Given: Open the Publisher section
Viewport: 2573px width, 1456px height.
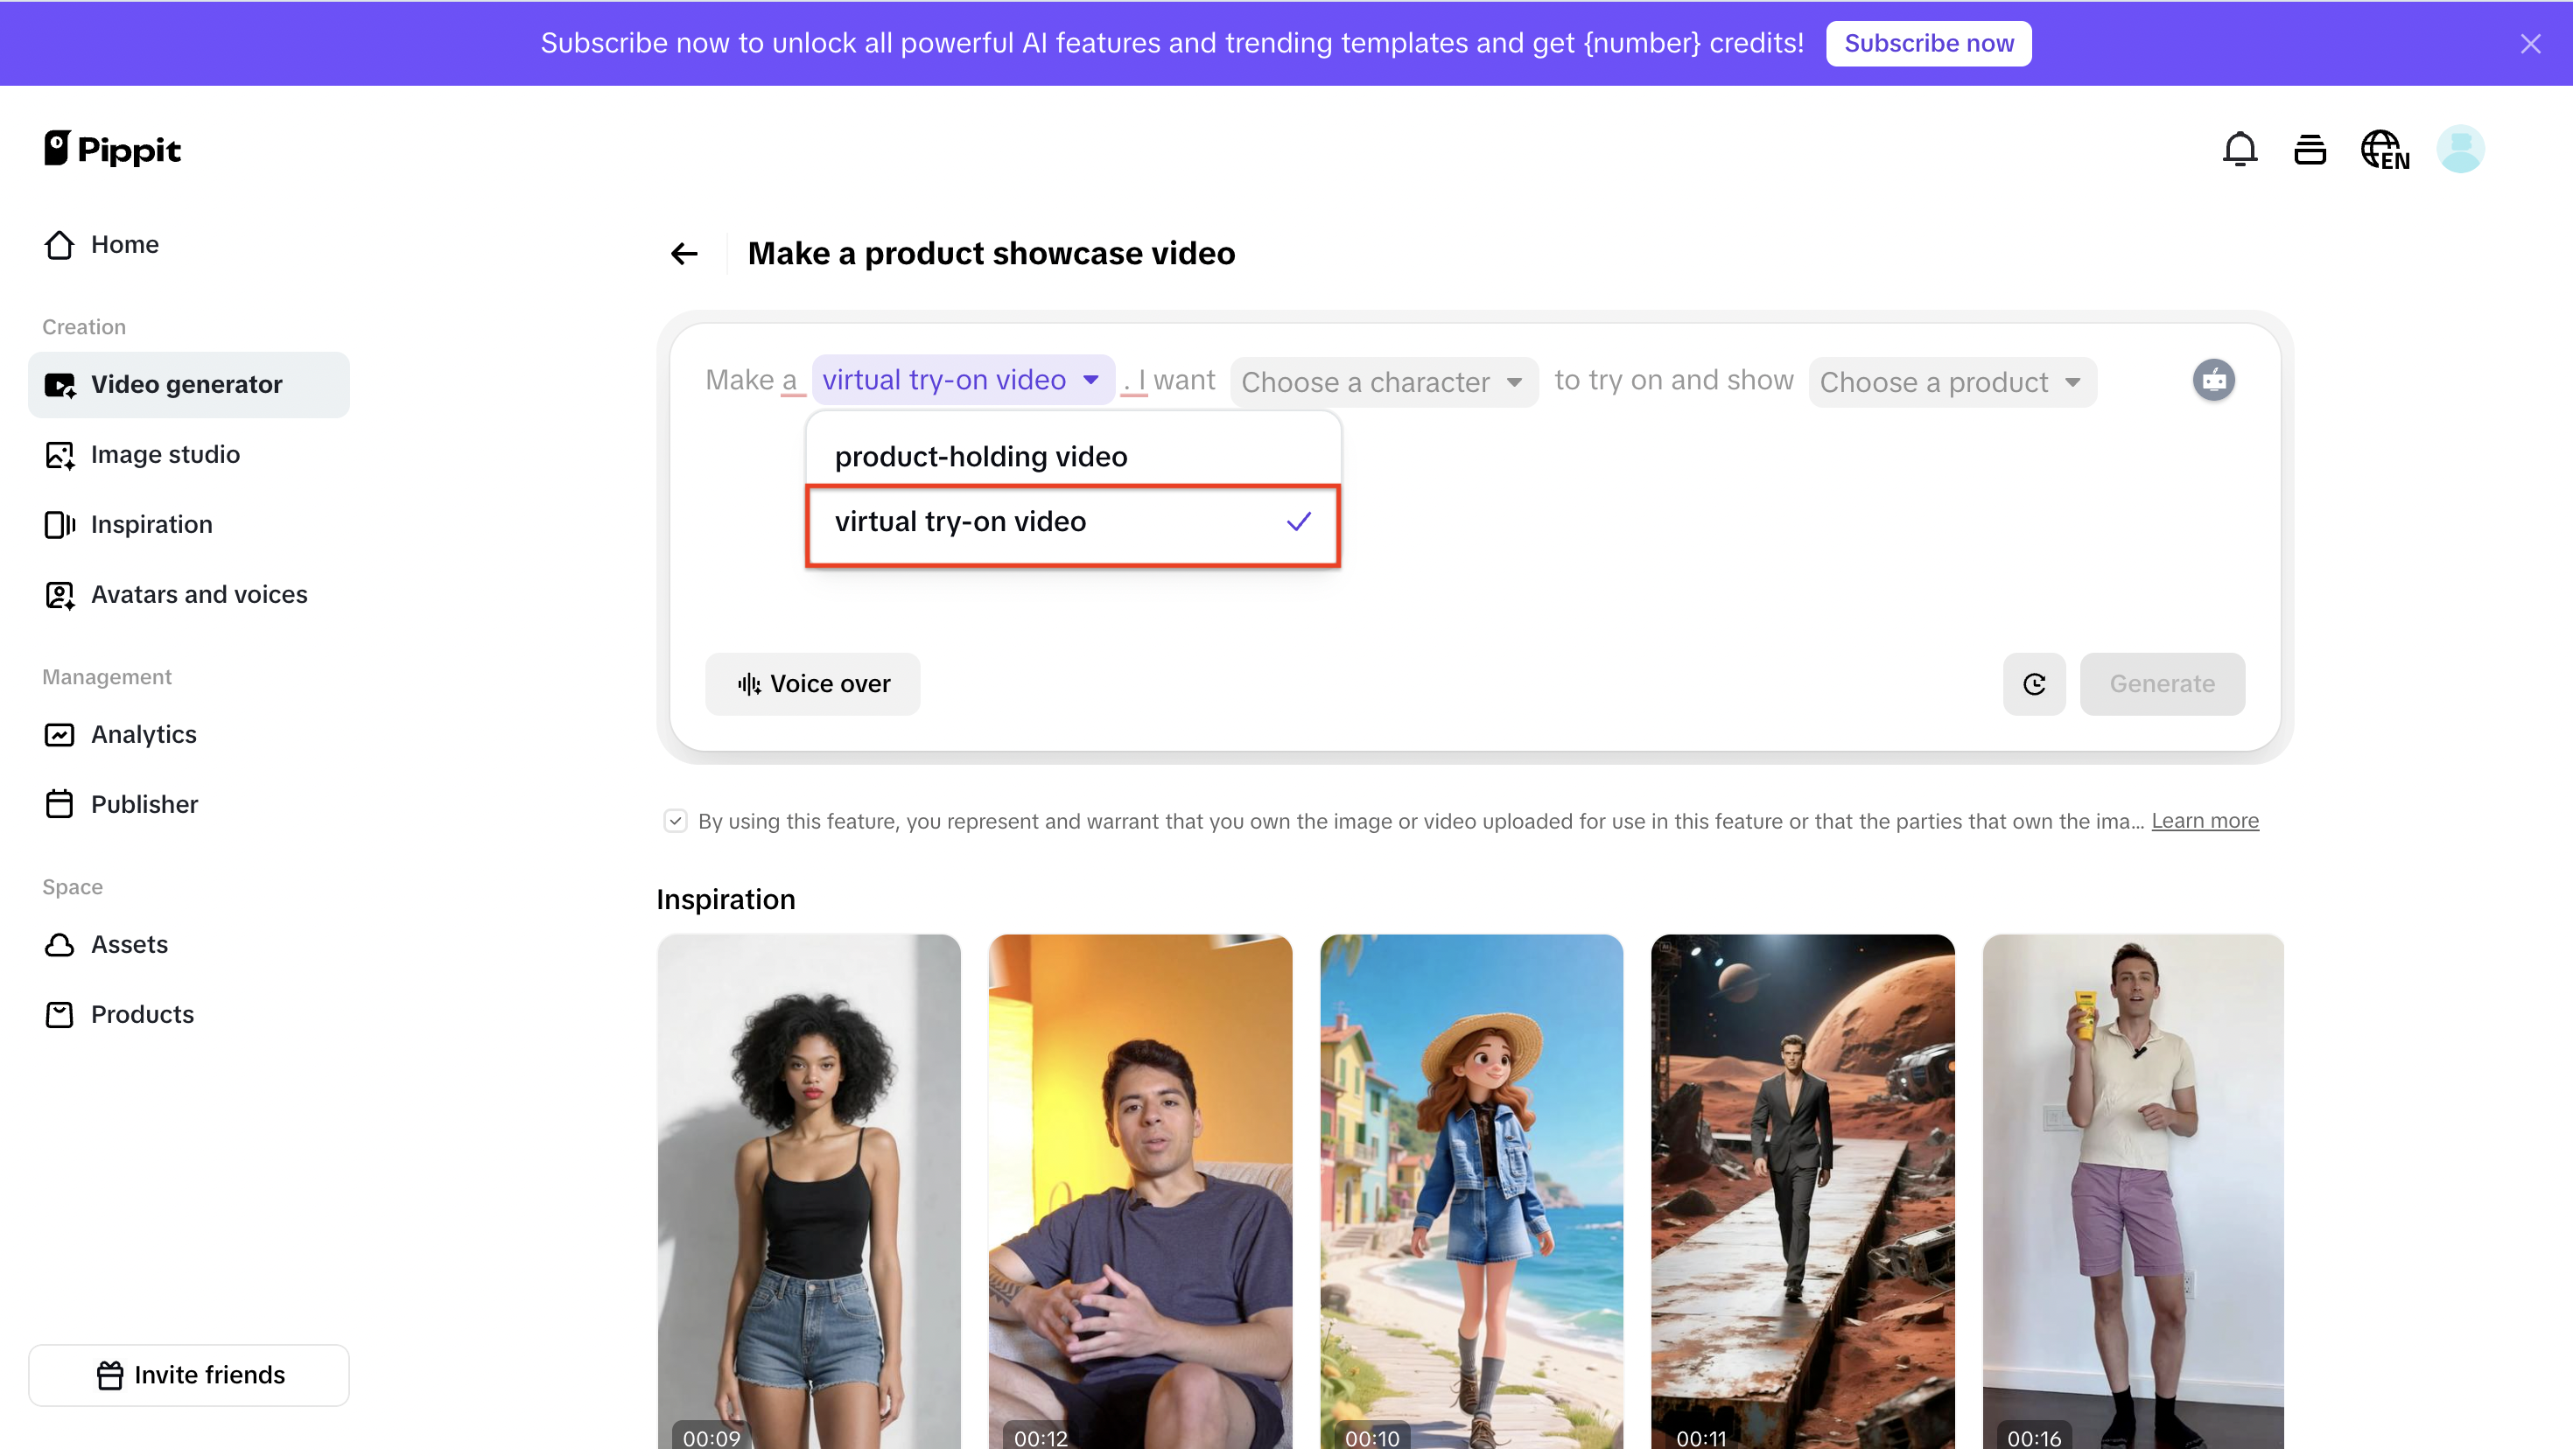Looking at the screenshot, I should point(144,804).
